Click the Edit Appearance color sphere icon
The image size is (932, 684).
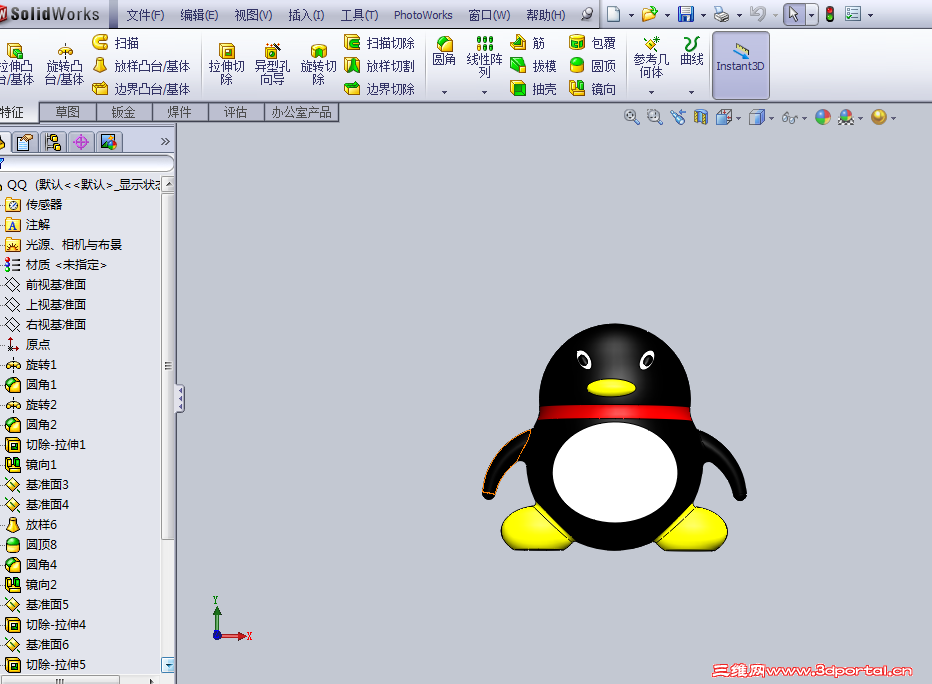pyautogui.click(x=823, y=117)
